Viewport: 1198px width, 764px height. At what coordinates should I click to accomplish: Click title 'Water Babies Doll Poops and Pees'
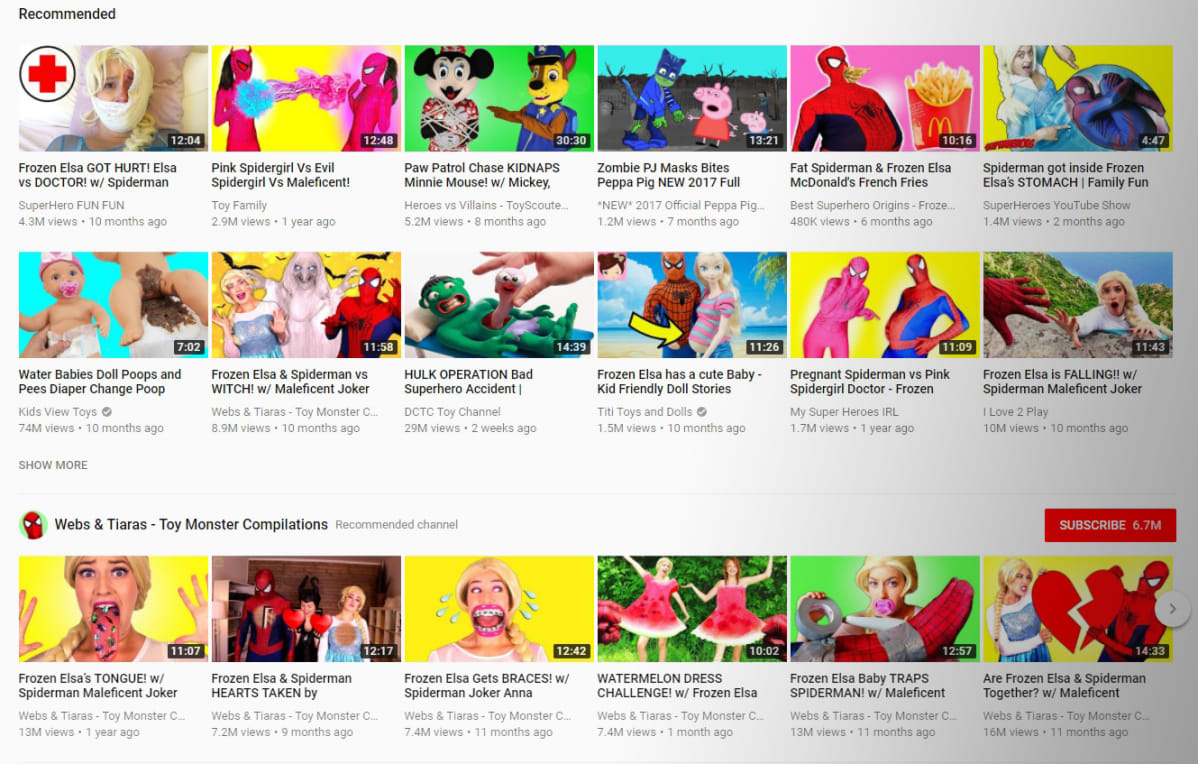click(x=100, y=381)
